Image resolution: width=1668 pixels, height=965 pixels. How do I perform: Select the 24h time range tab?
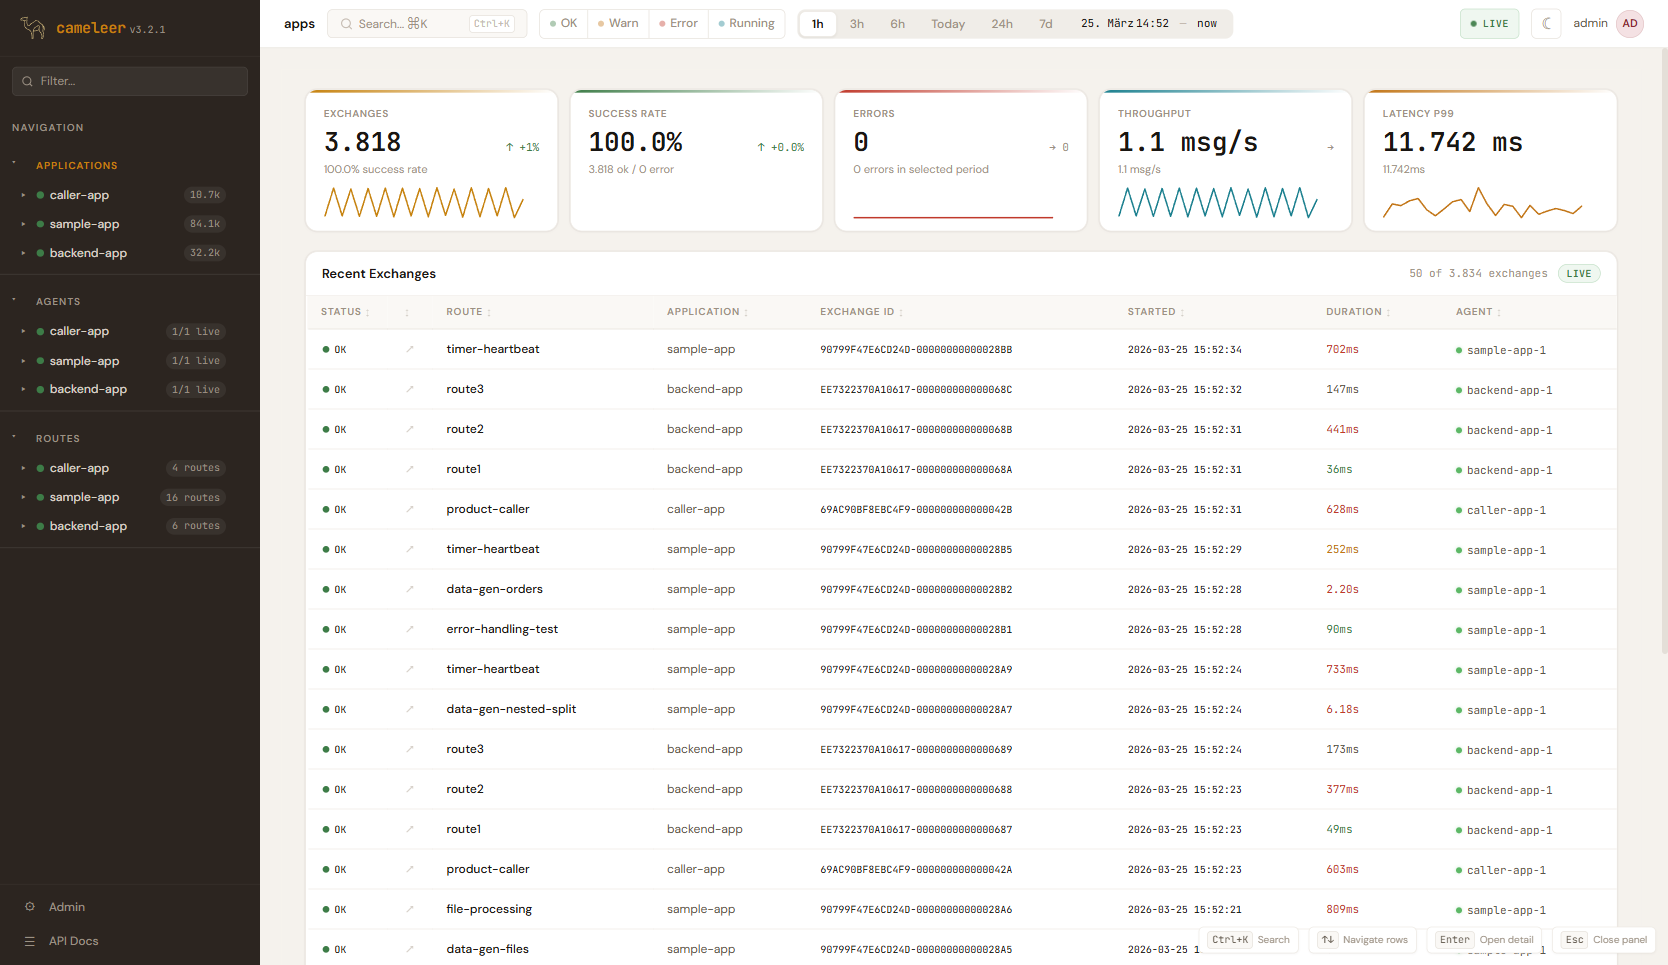1002,24
